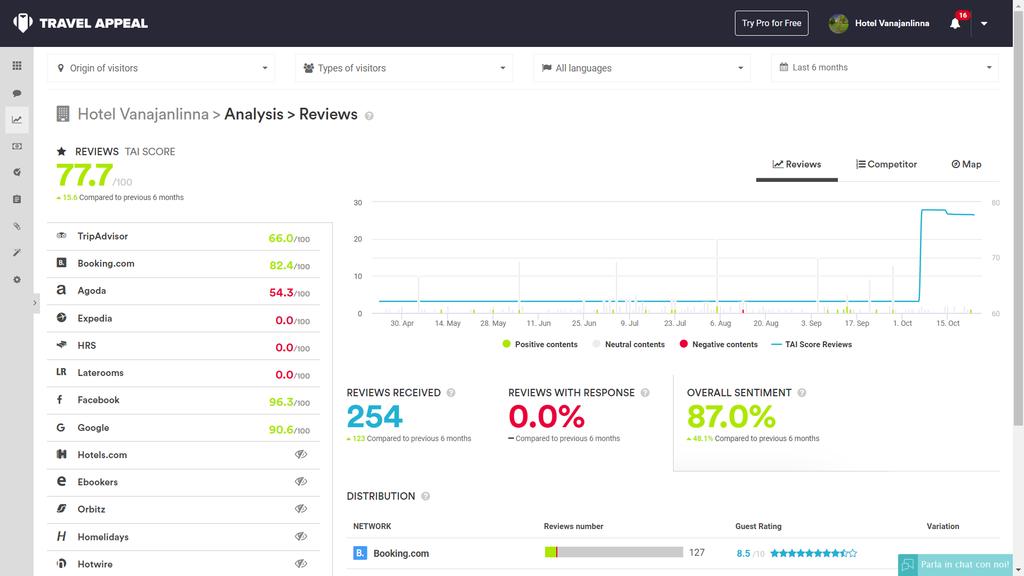Click the Variation column header
This screenshot has height=576, width=1024.
tap(943, 526)
